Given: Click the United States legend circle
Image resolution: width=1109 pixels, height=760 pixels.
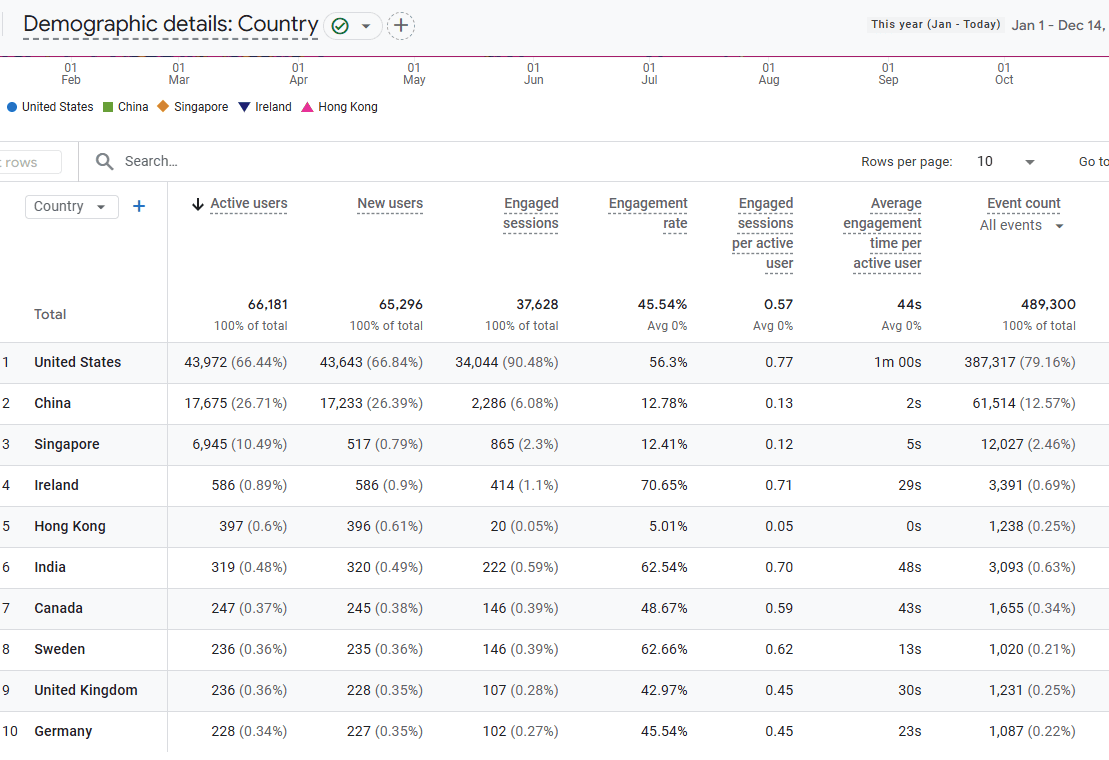Looking at the screenshot, I should point(12,107).
